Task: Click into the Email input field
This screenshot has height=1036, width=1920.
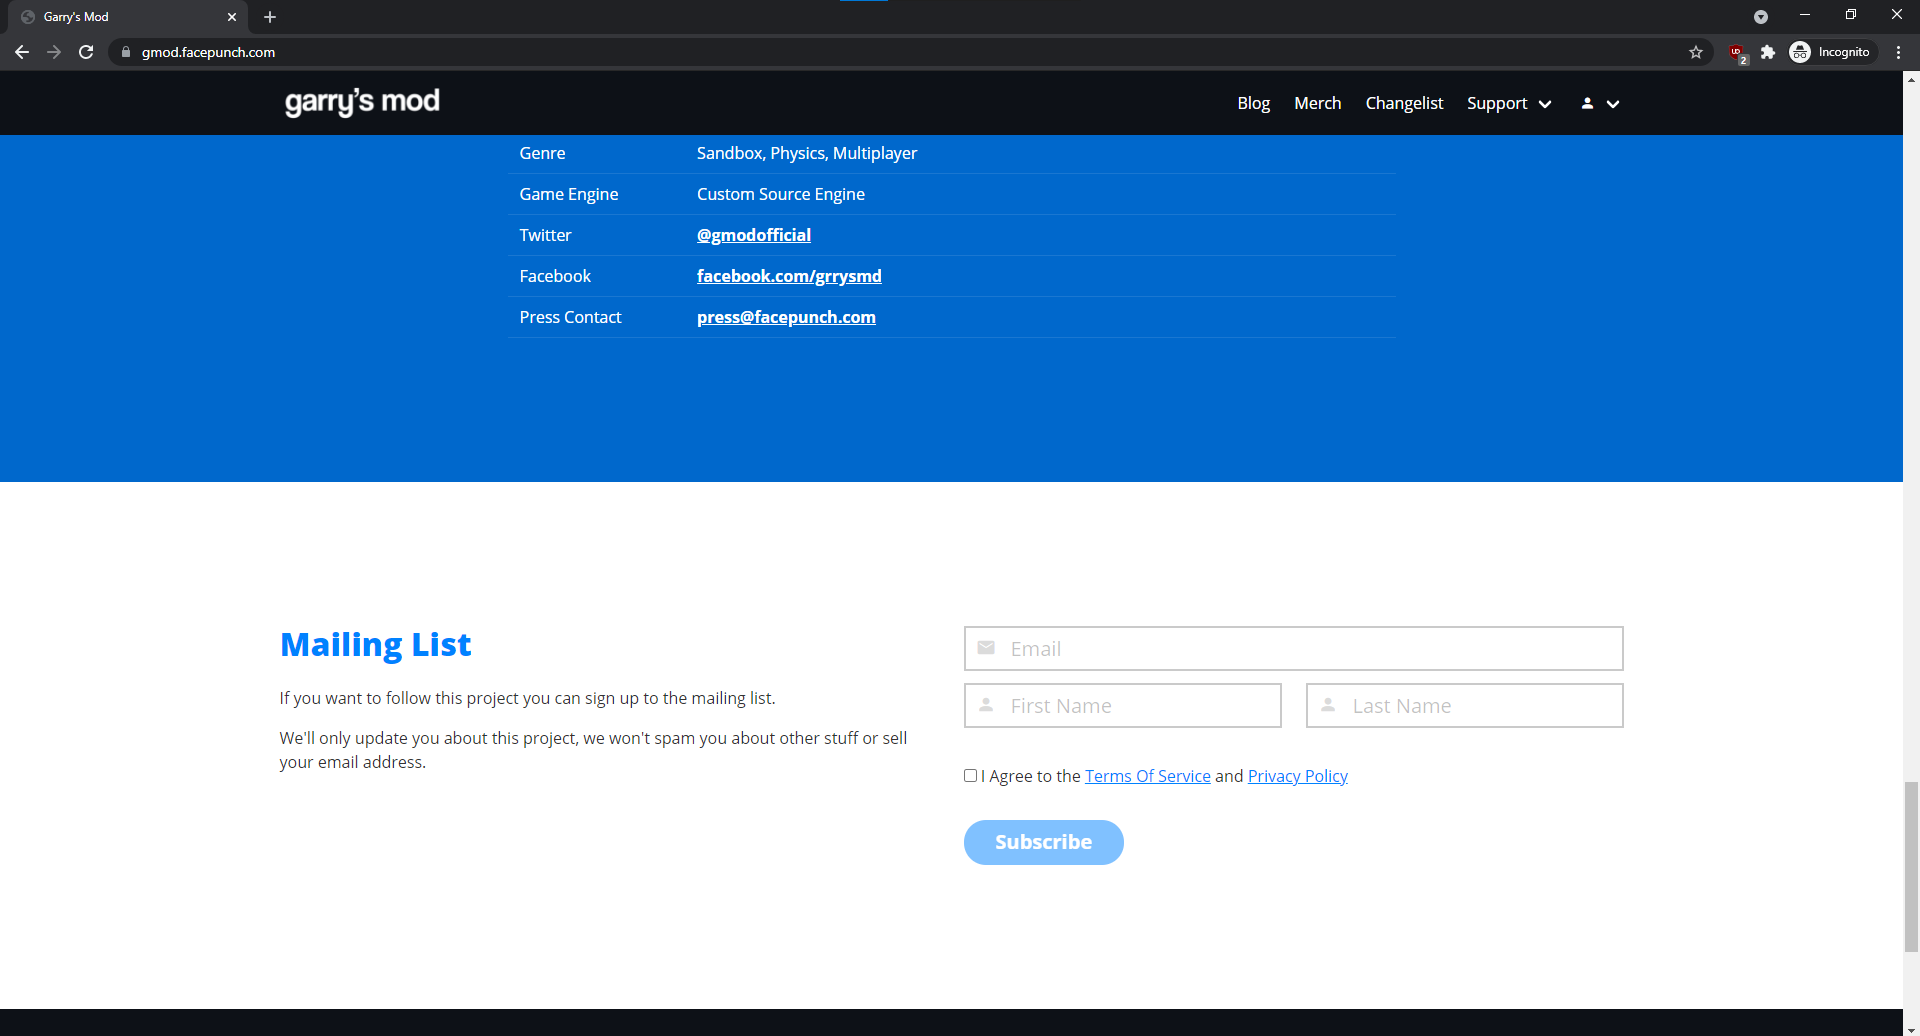Action: pos(1293,649)
